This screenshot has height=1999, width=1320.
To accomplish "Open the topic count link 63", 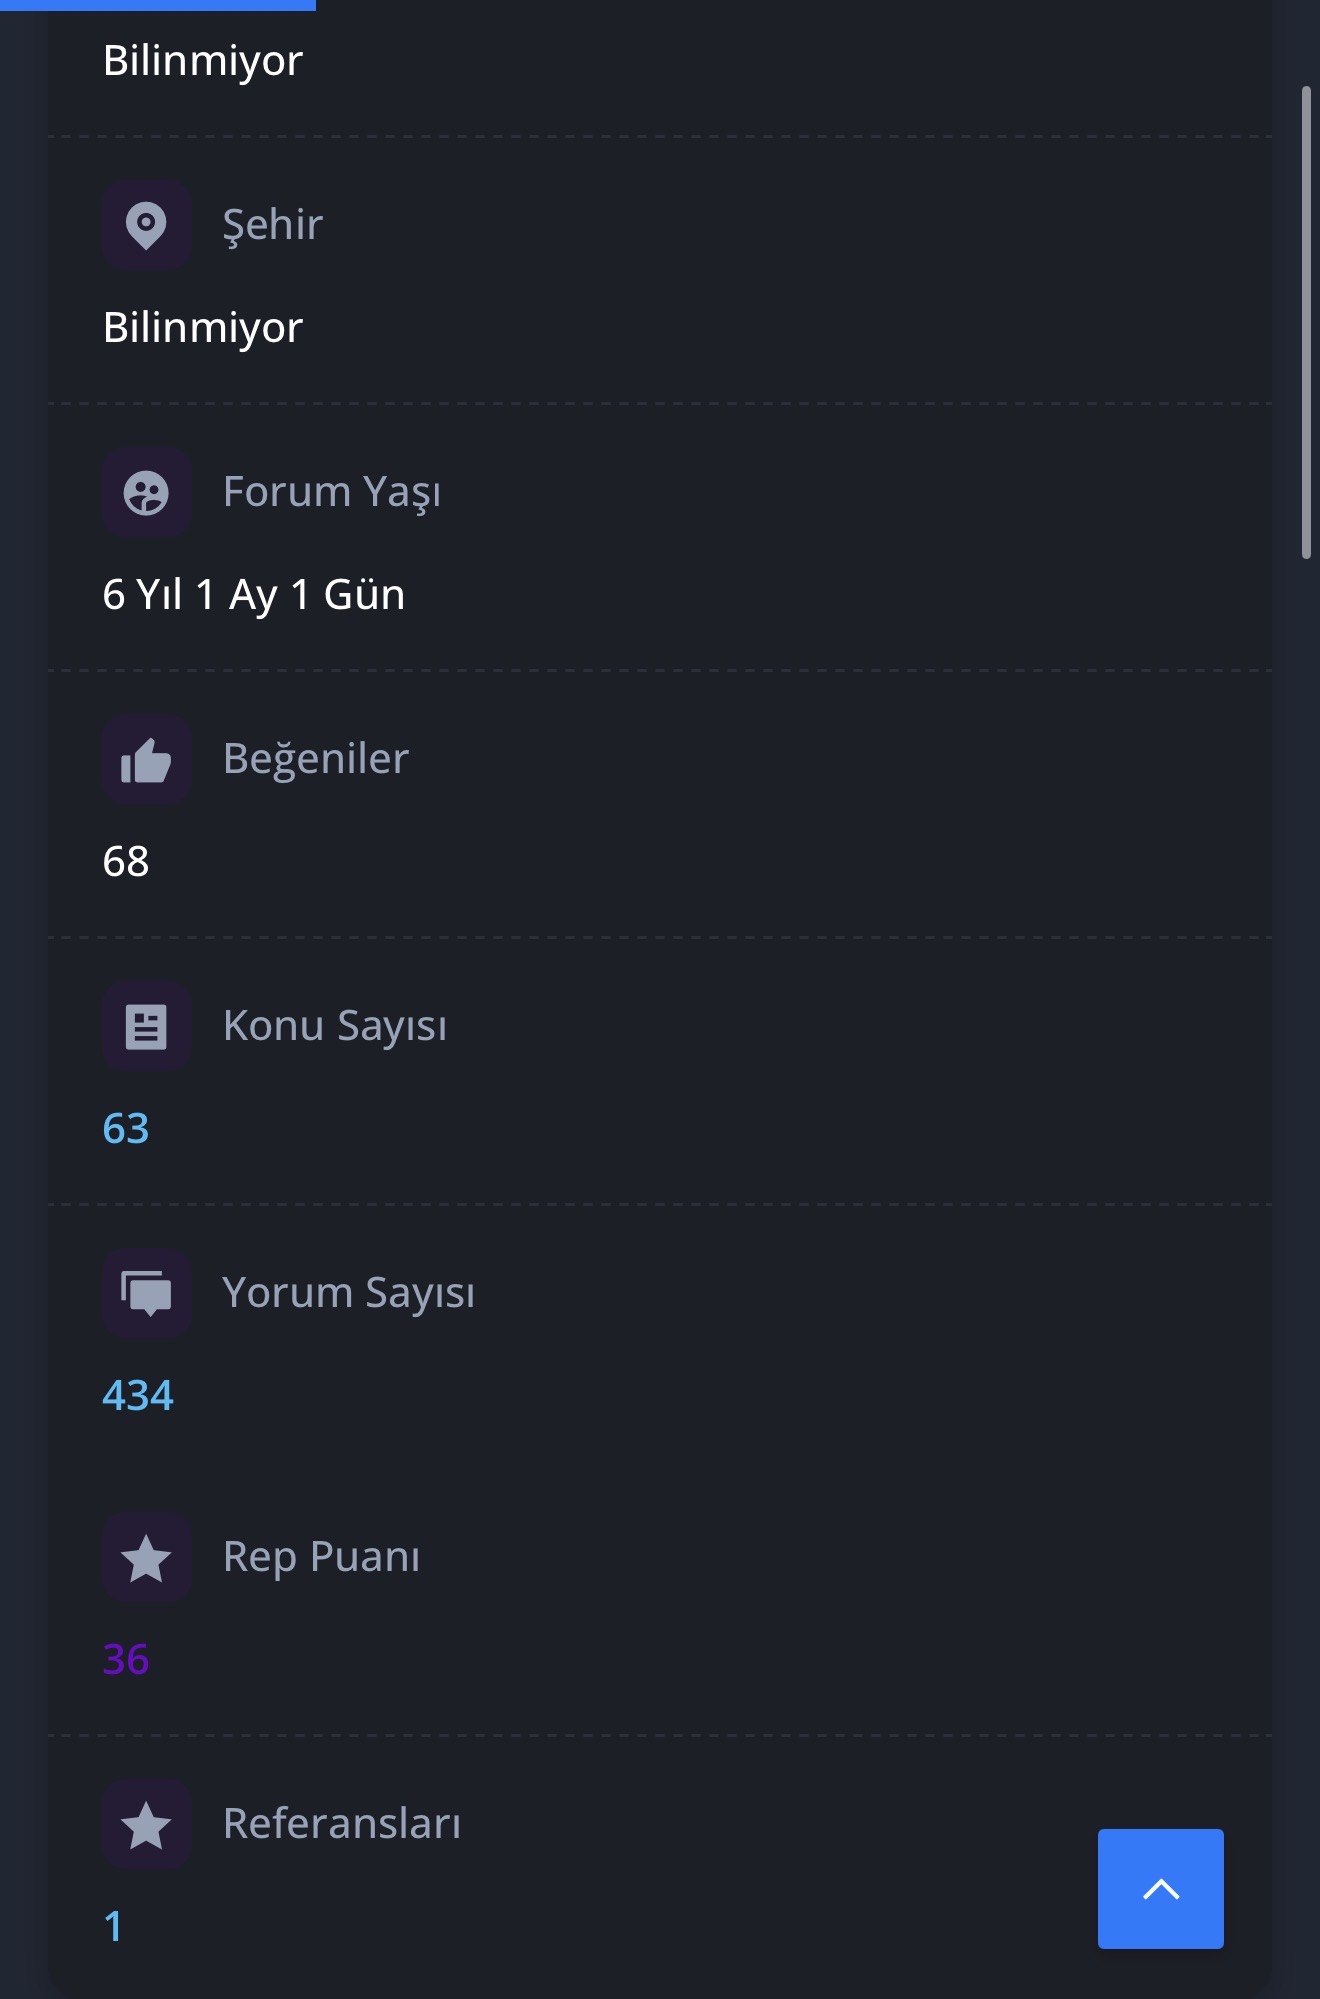I will tap(126, 1128).
